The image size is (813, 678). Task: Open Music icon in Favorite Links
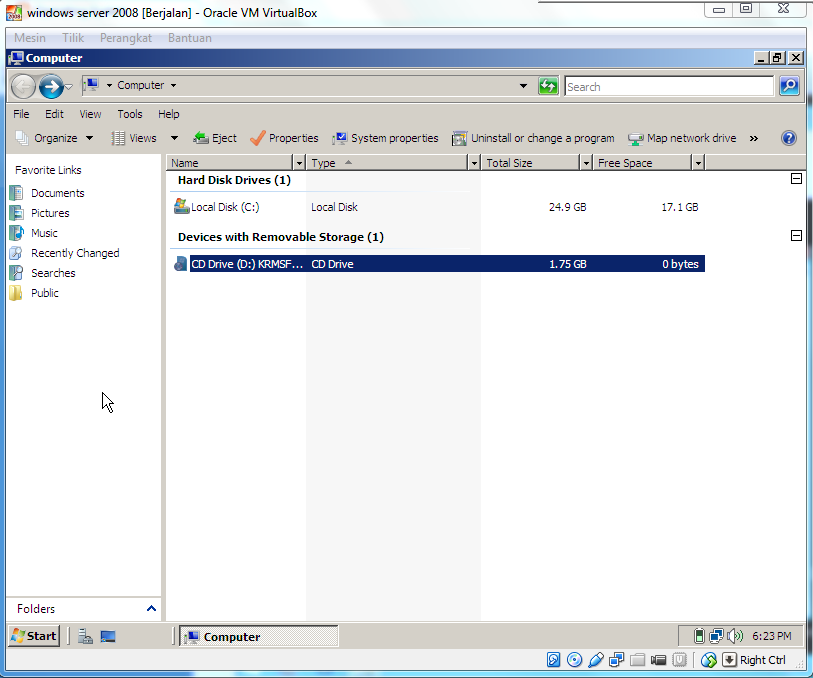click(16, 233)
